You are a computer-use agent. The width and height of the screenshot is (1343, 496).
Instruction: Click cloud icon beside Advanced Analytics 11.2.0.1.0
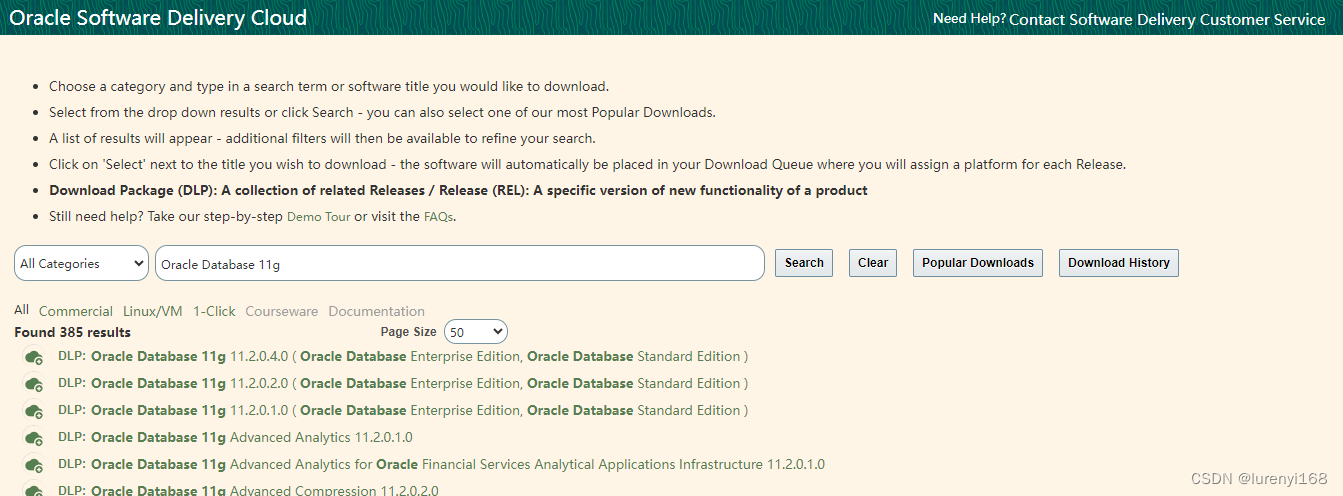coord(34,438)
